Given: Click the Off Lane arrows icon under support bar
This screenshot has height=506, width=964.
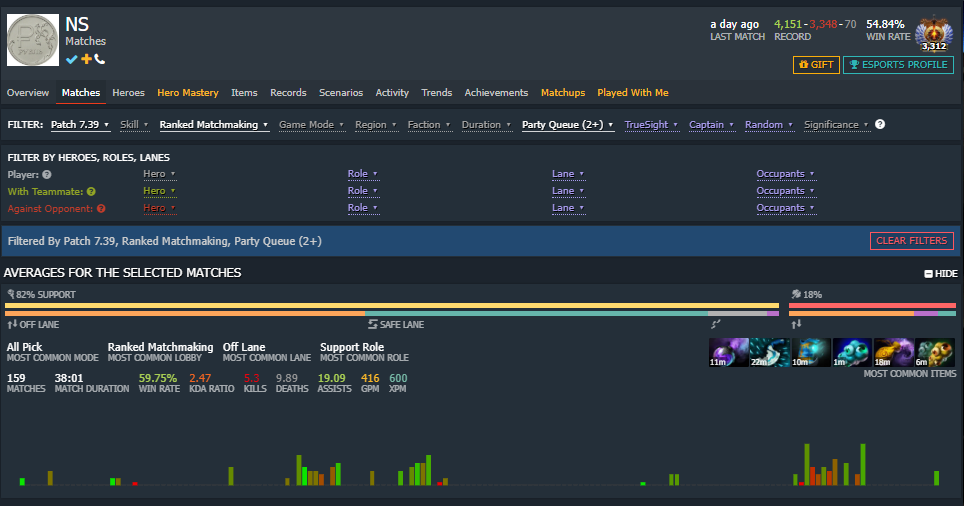Looking at the screenshot, I should click(12, 324).
